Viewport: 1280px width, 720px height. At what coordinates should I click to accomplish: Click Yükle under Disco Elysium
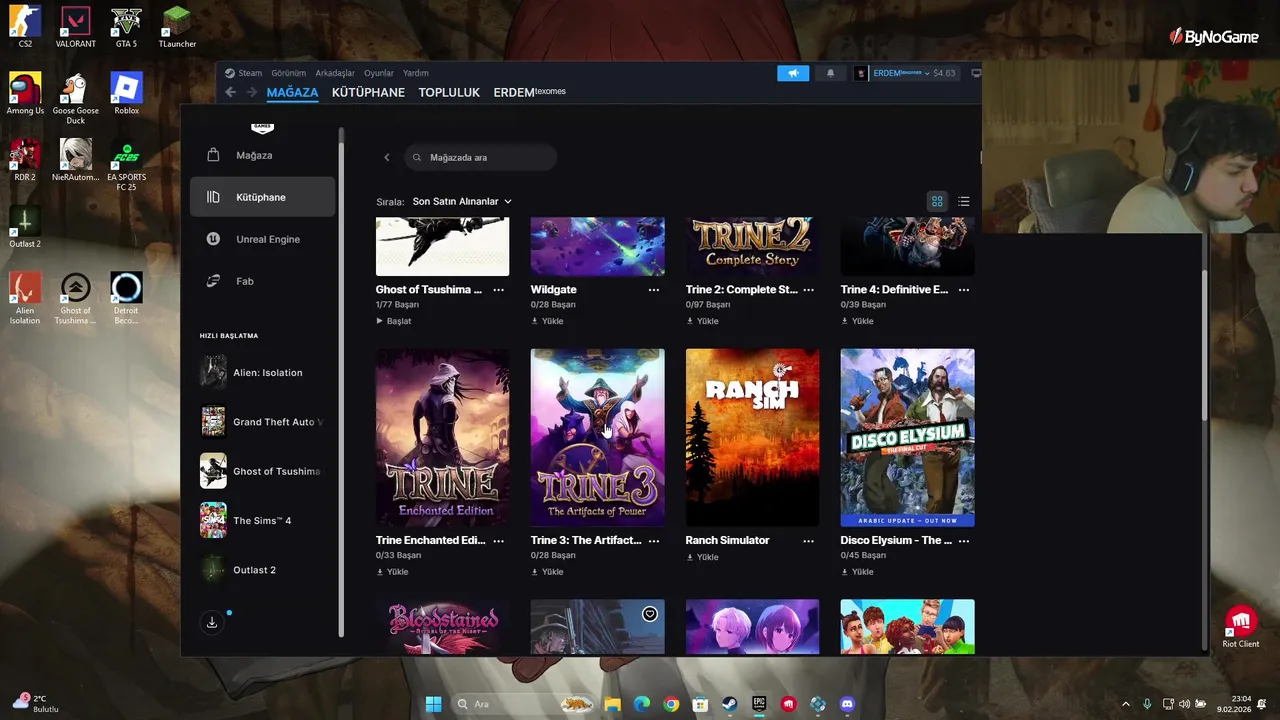857,572
